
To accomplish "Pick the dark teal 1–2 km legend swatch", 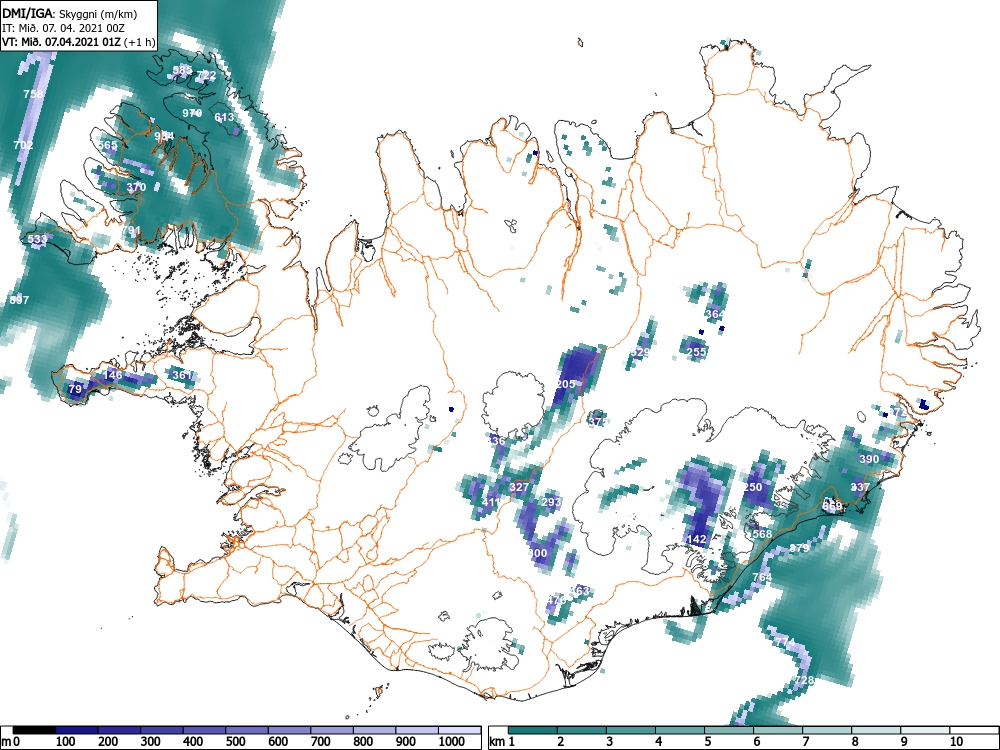I will tap(533, 730).
